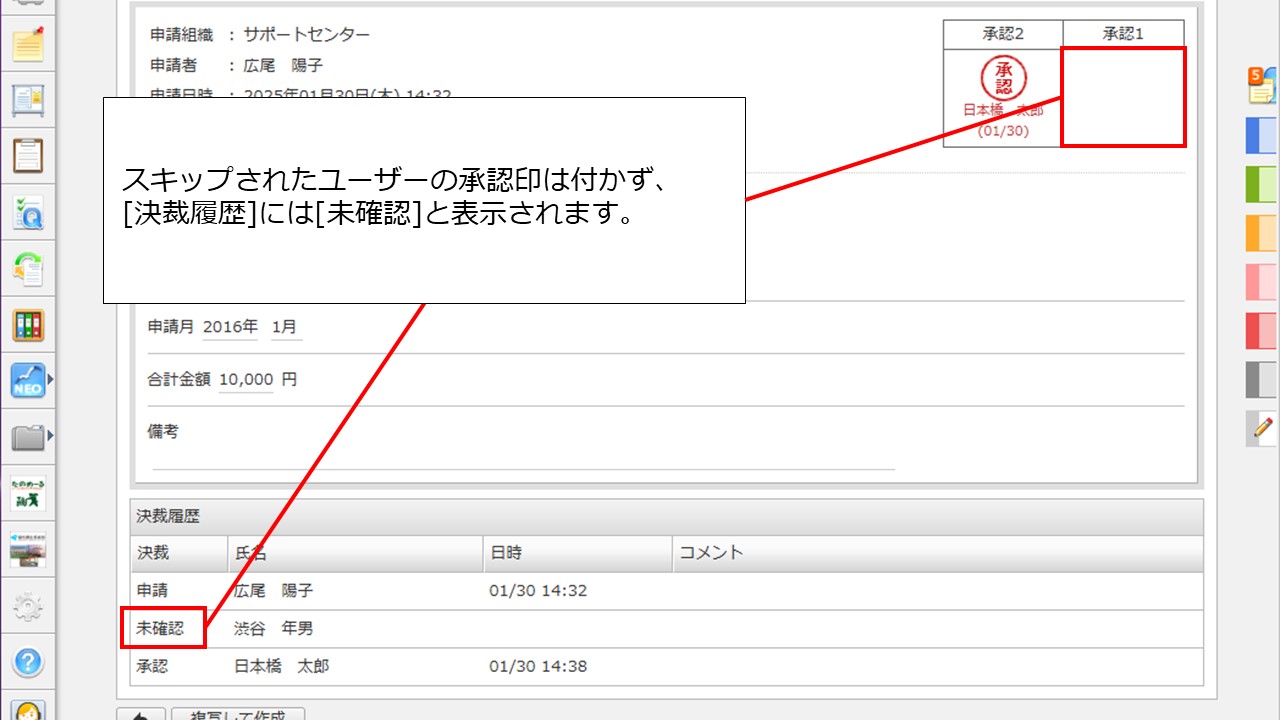1280x720 pixels.
Task: Click the 承認1 column header in approval table
Action: pyautogui.click(x=1123, y=33)
